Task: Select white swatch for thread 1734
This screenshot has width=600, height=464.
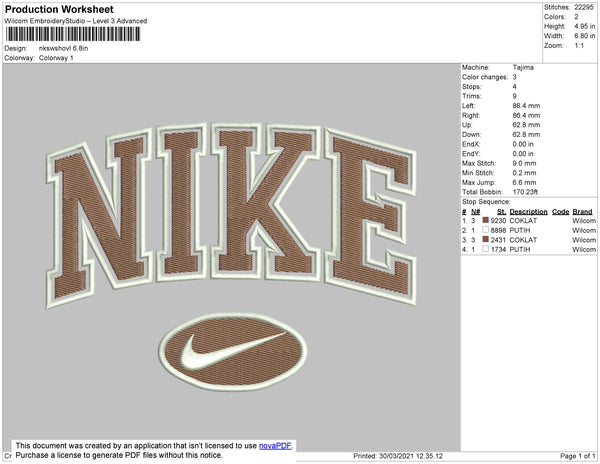Action: [x=486, y=249]
